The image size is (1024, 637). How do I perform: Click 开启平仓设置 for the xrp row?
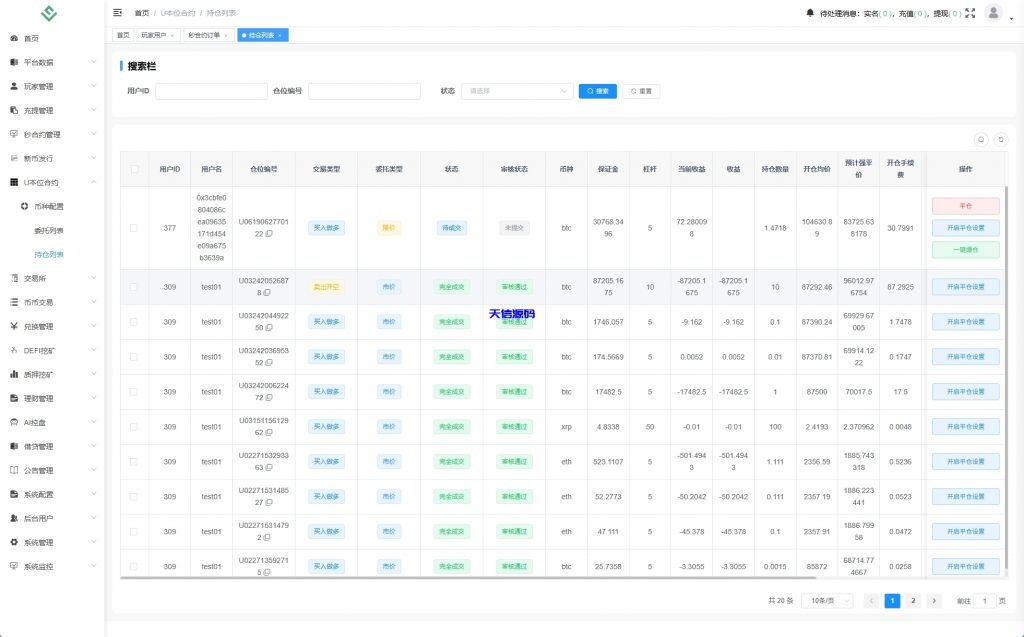965,427
